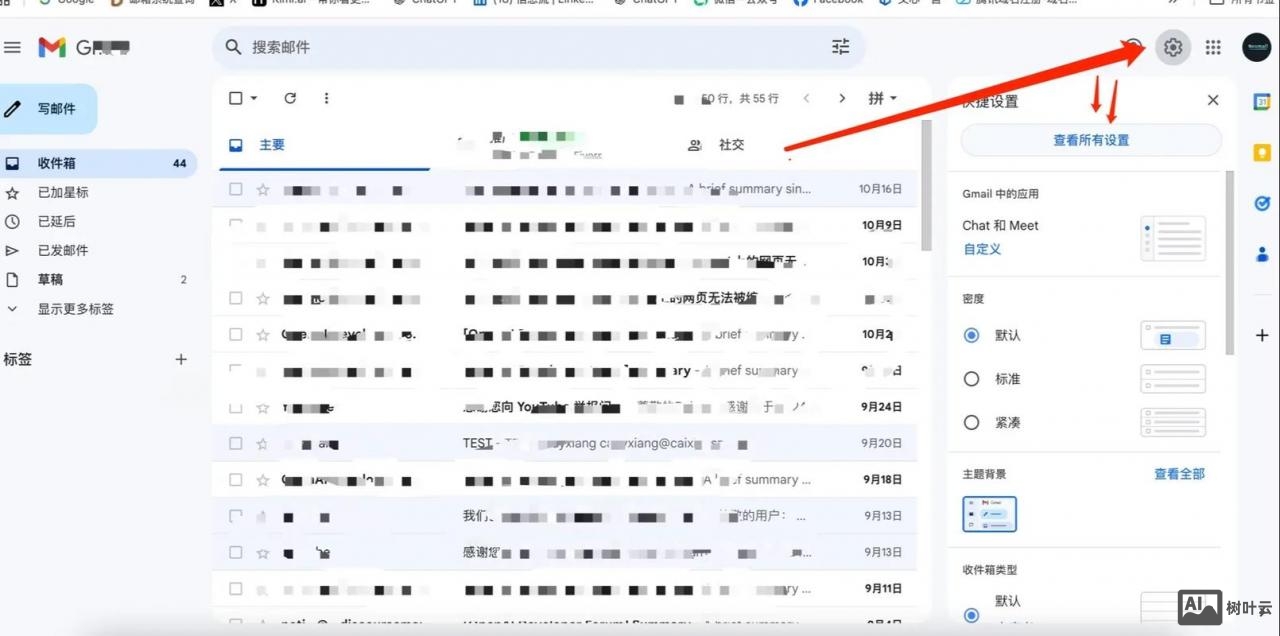Open the Google apps grid launcher

(1213, 46)
